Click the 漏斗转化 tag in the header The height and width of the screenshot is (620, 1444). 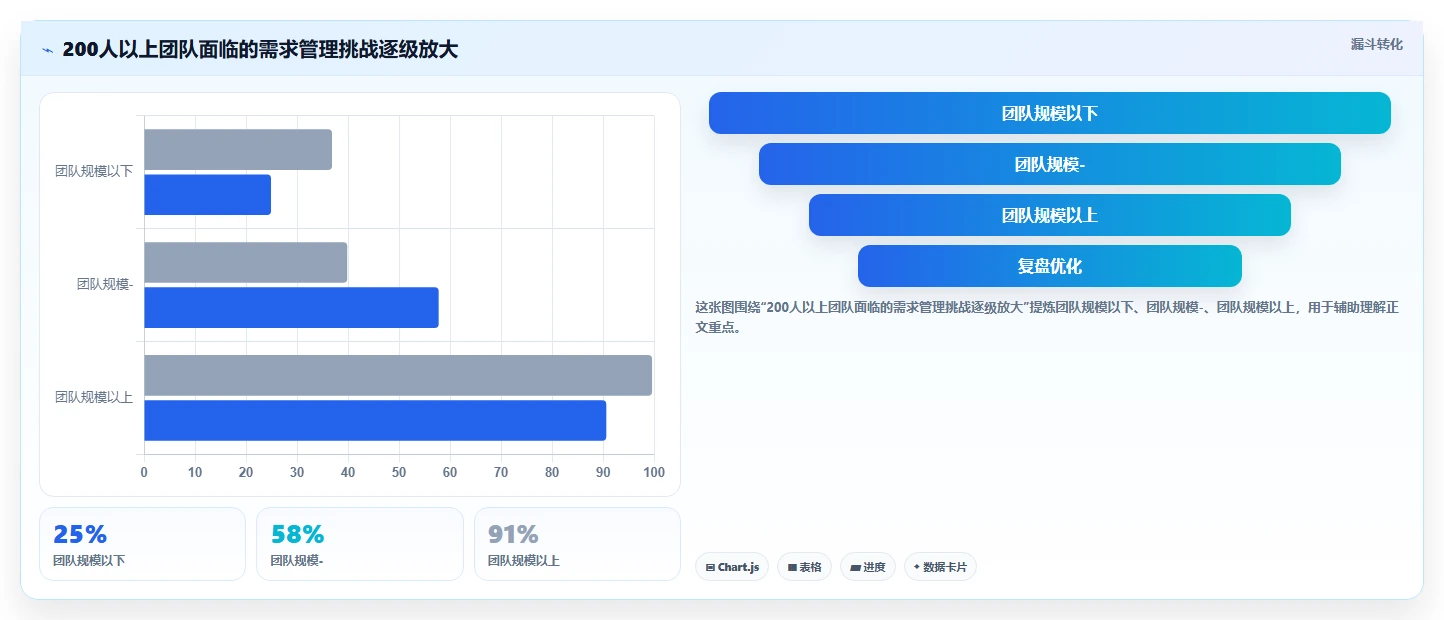click(1377, 44)
